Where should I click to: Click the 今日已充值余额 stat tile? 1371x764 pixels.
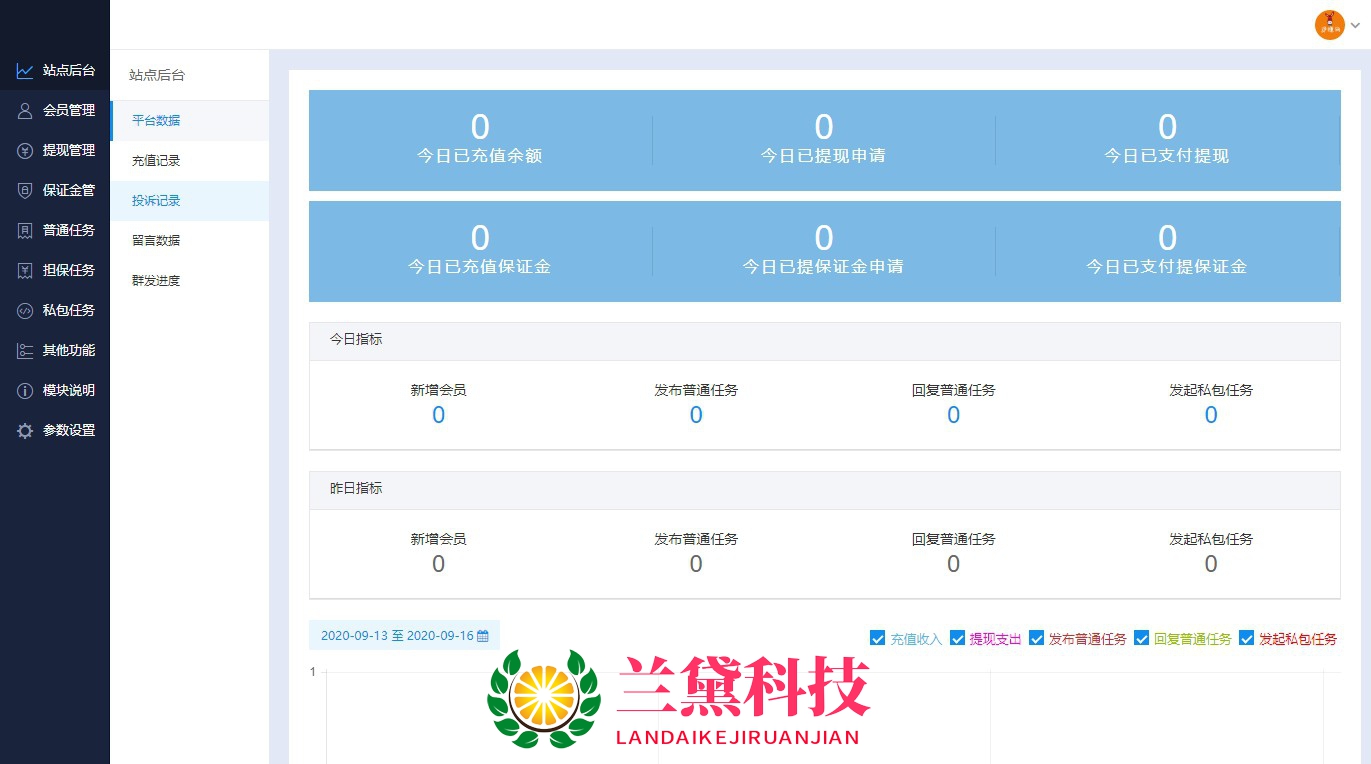[x=480, y=140]
